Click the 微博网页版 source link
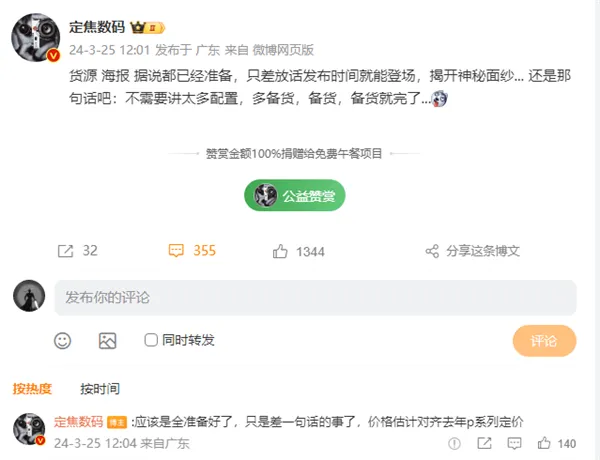This screenshot has width=600, height=460. pyautogui.click(x=283, y=50)
